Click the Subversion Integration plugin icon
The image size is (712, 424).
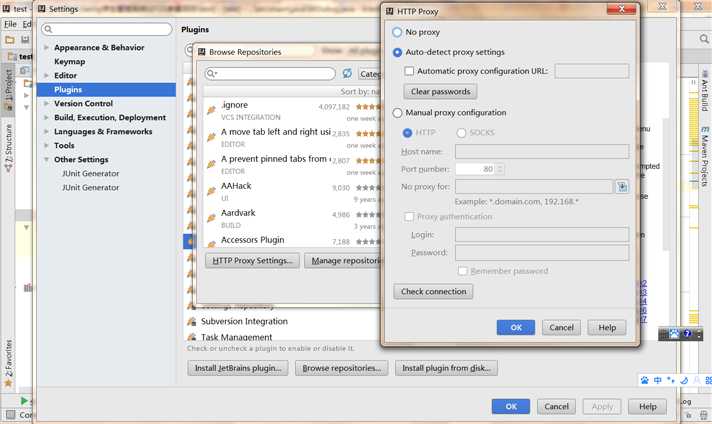(192, 321)
